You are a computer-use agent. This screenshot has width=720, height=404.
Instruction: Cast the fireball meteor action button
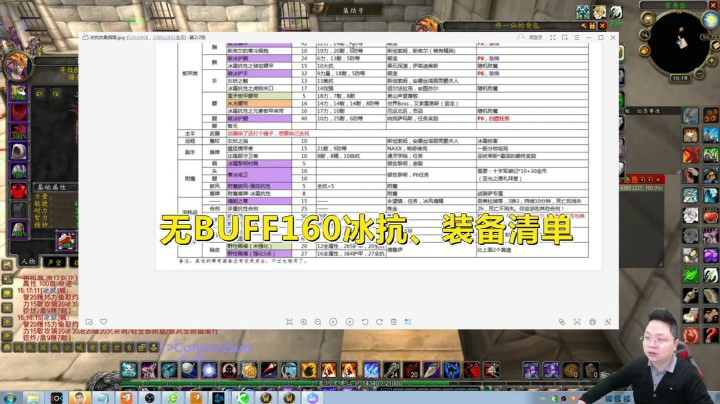coord(269,370)
